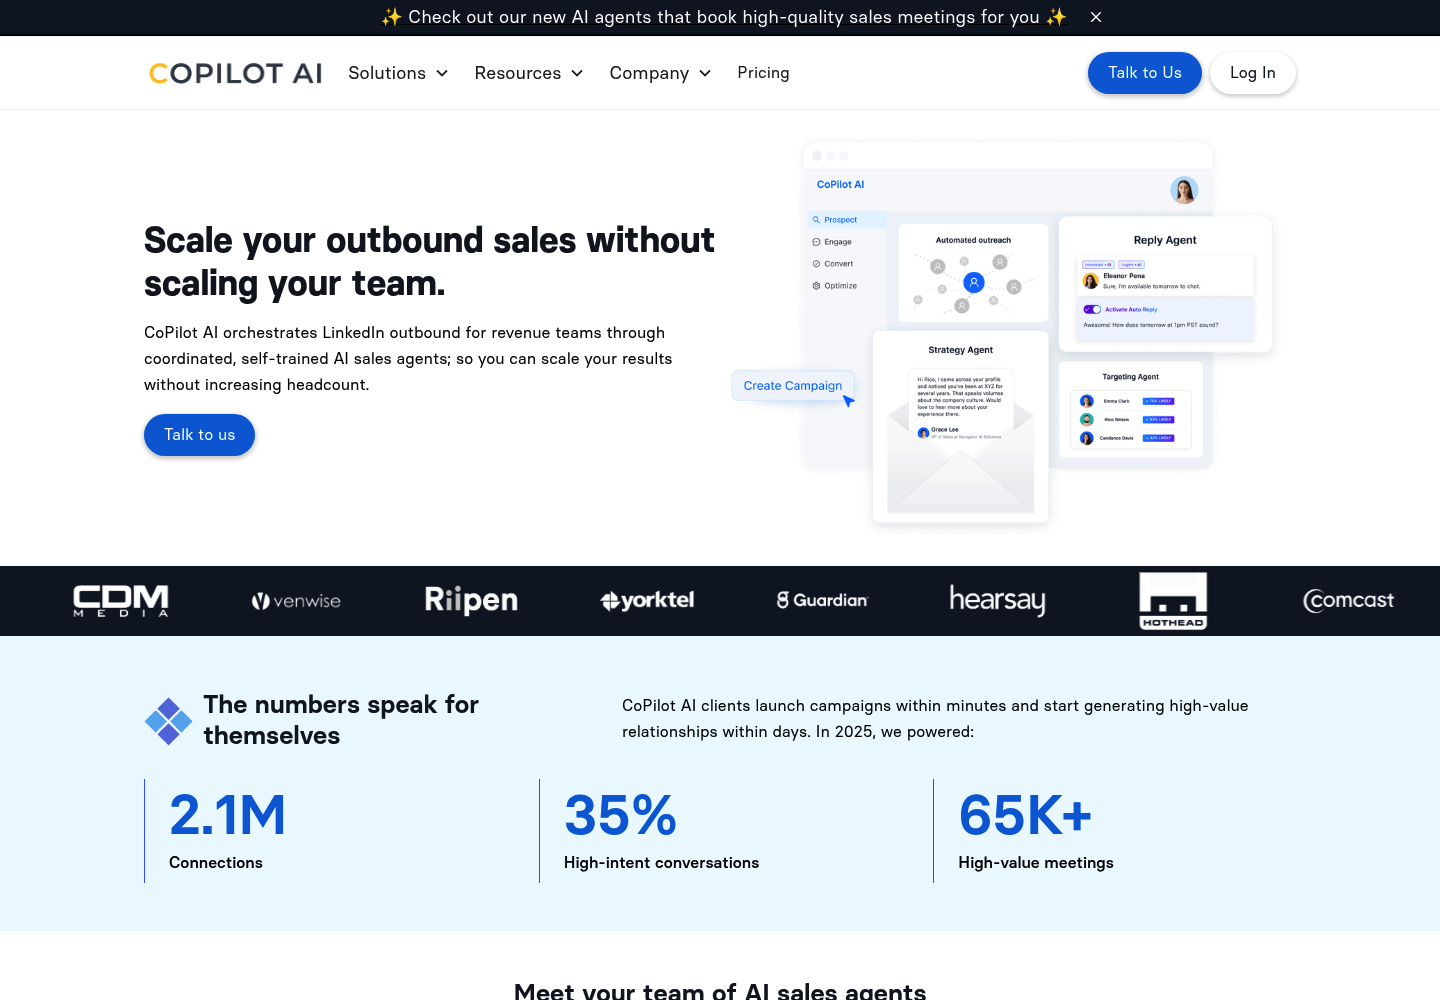Click the venwise logo
This screenshot has height=1000, width=1440.
[296, 601]
